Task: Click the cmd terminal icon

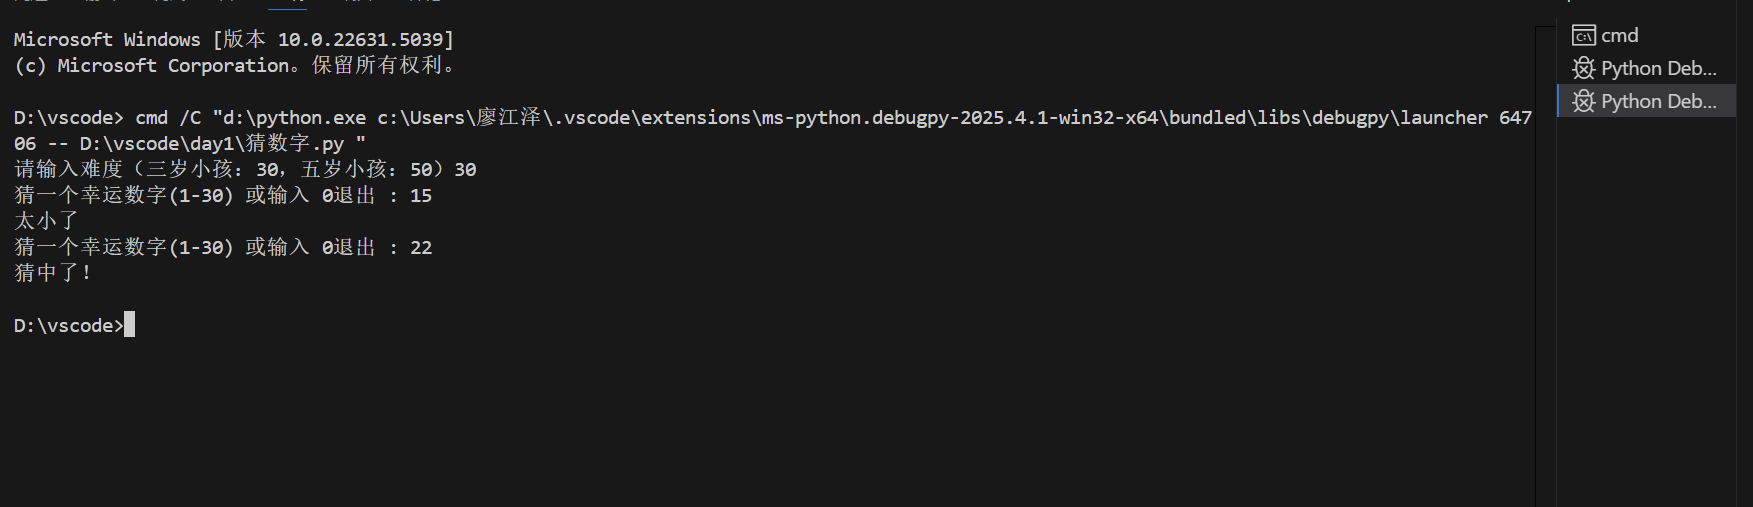Action: pos(1583,36)
